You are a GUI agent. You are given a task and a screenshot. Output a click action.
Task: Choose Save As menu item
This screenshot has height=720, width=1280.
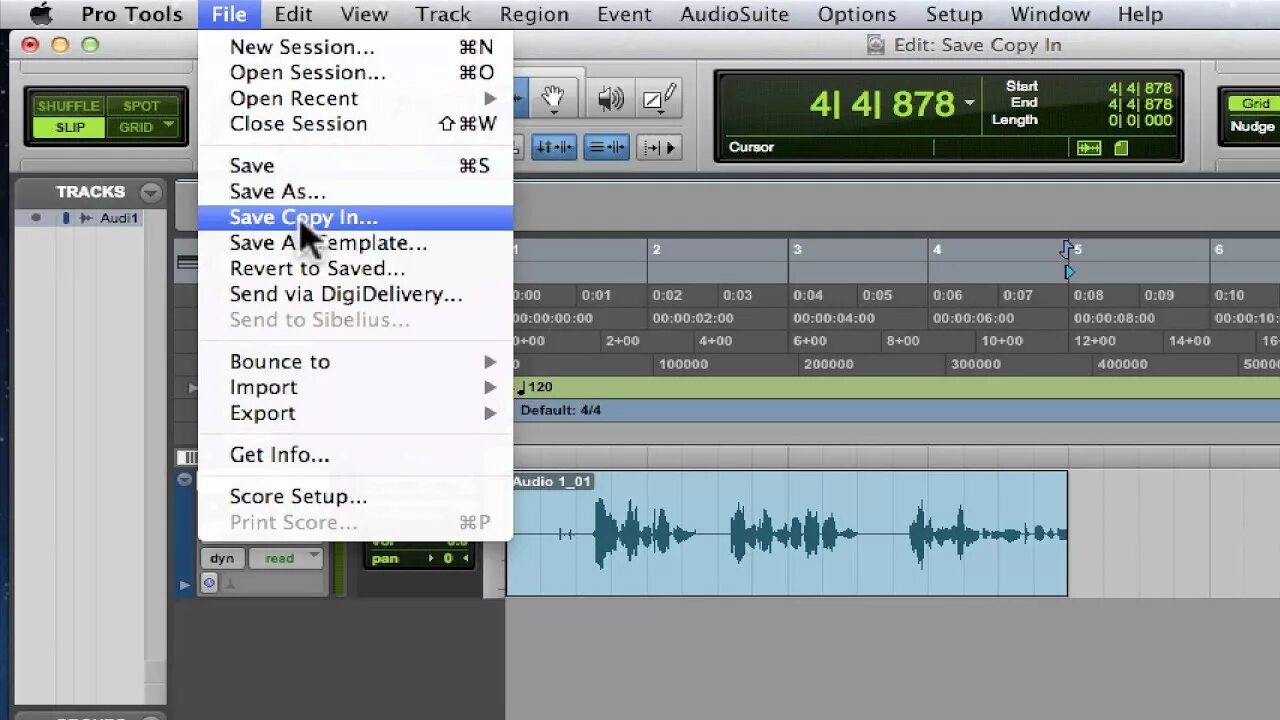pos(355,192)
